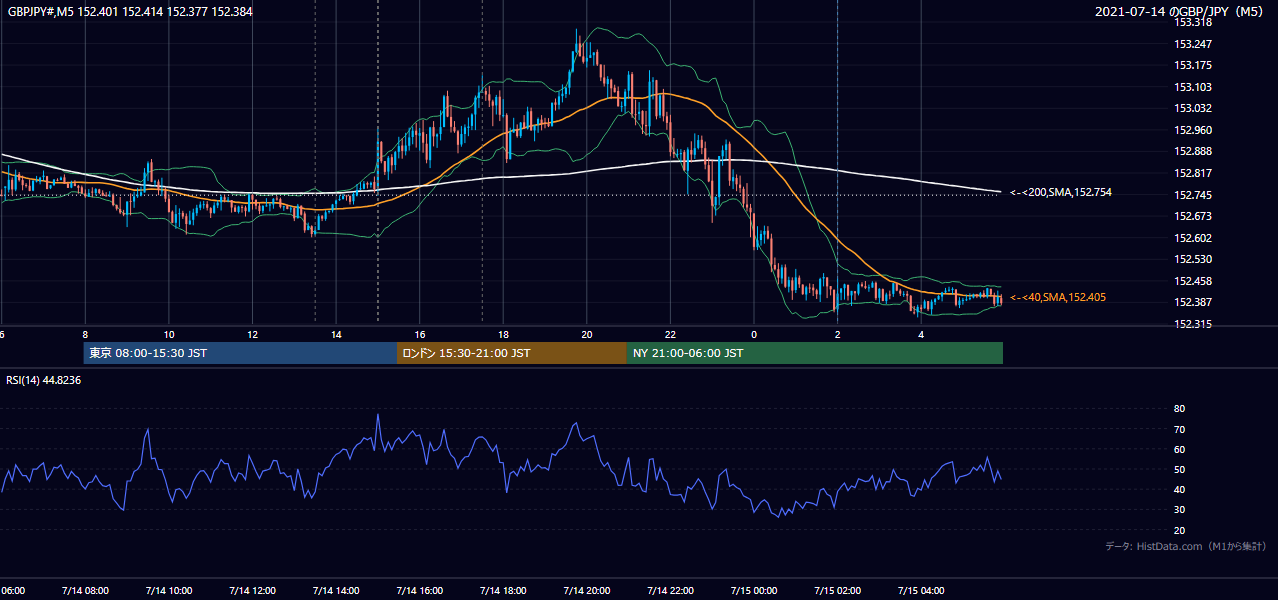Image resolution: width=1278 pixels, height=600 pixels.
Task: Click RSI scale level 40
Action: [x=1179, y=489]
